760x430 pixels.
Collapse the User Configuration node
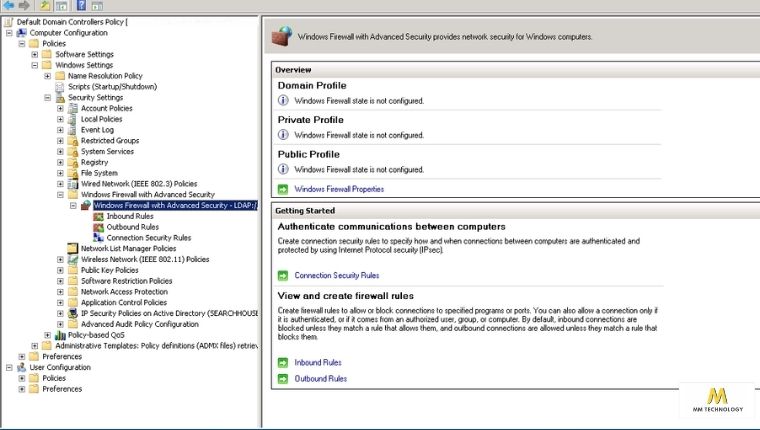click(x=9, y=367)
